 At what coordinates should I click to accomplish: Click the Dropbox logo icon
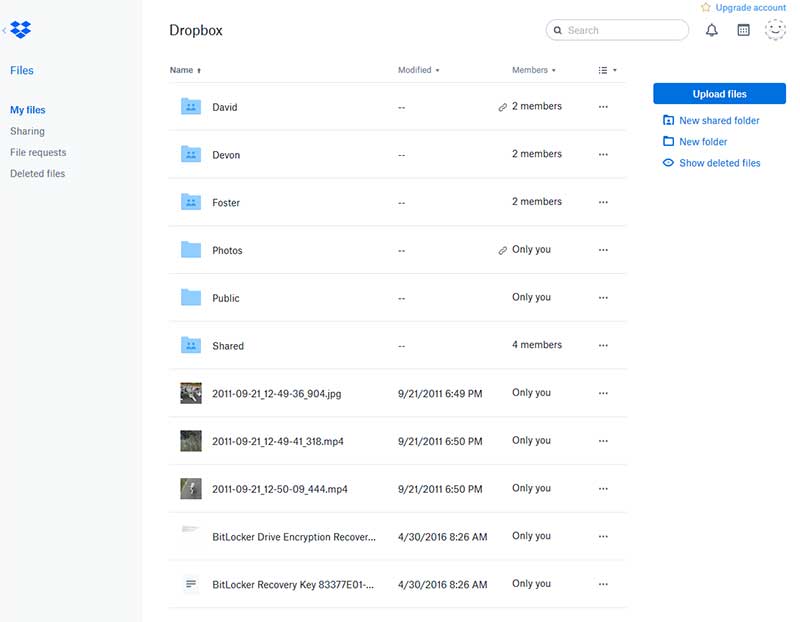[x=20, y=31]
